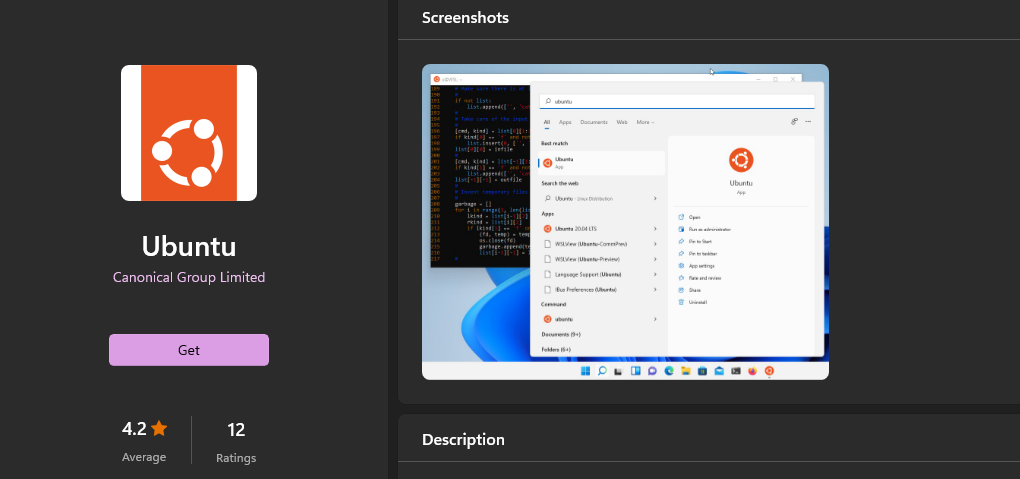Click the orange Ubuntu app logo
Viewport: 1020px width, 479px height.
click(x=189, y=133)
